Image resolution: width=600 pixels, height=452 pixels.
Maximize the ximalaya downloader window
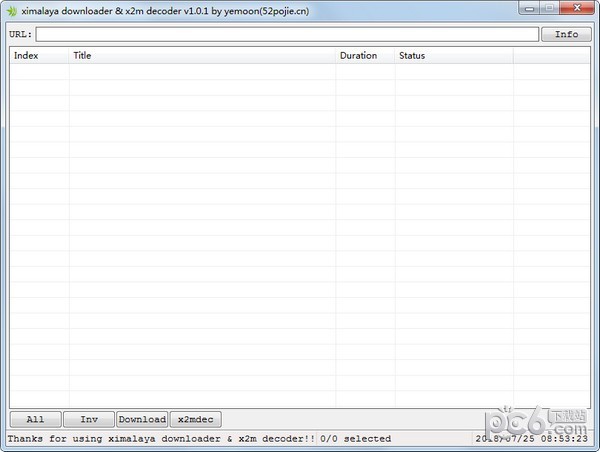[549, 8]
